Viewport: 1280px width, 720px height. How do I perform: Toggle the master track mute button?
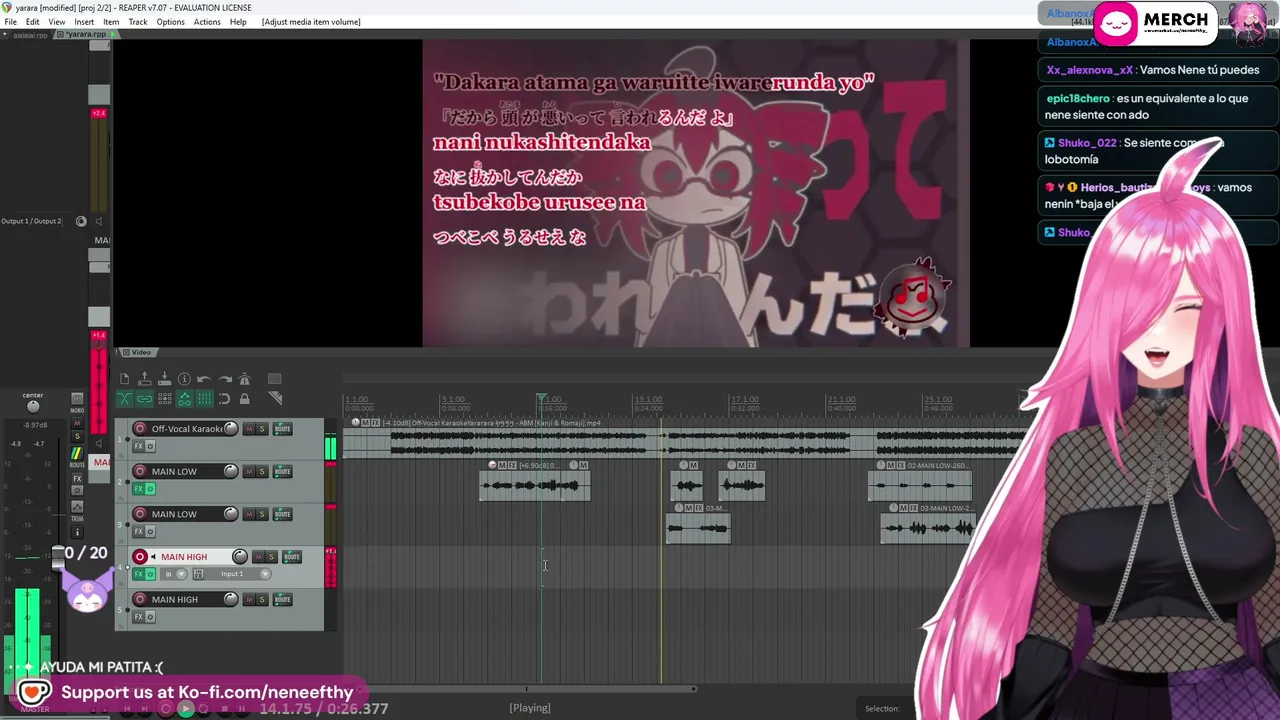pos(77,425)
